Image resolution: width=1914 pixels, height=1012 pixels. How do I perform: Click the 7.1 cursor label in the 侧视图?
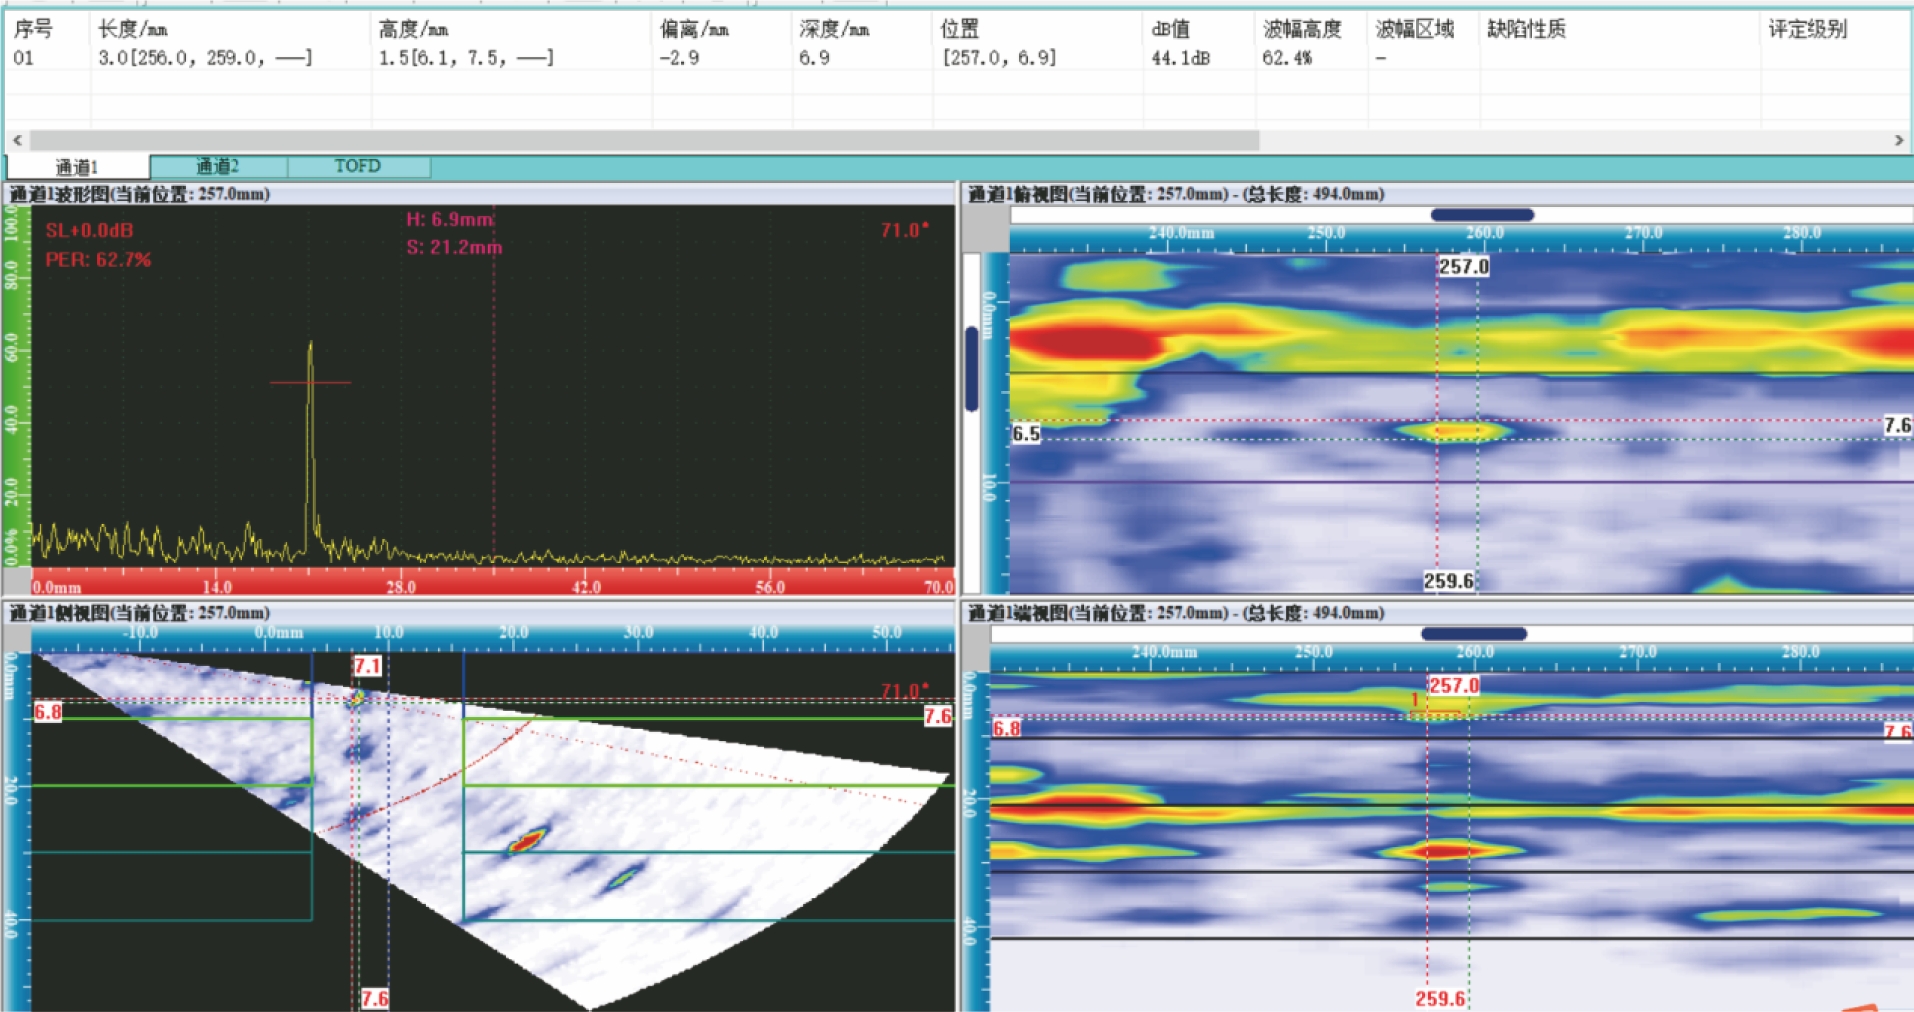pyautogui.click(x=367, y=666)
